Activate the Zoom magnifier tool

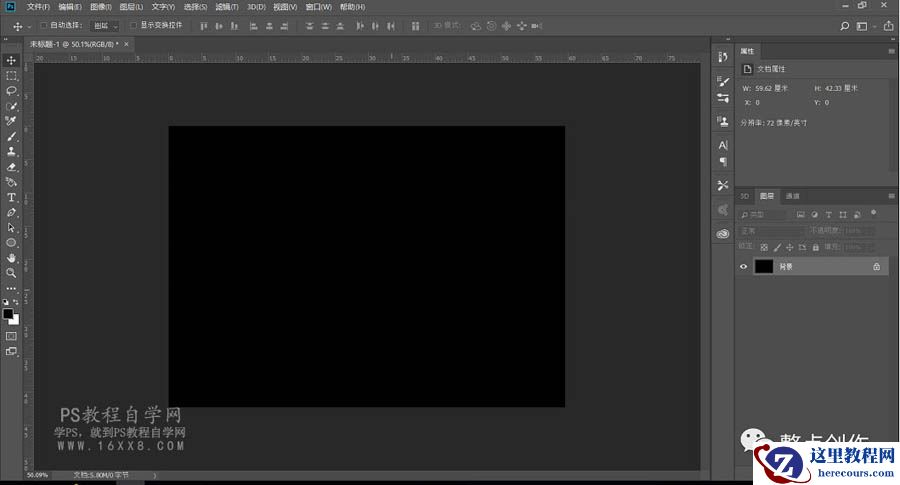(x=11, y=272)
